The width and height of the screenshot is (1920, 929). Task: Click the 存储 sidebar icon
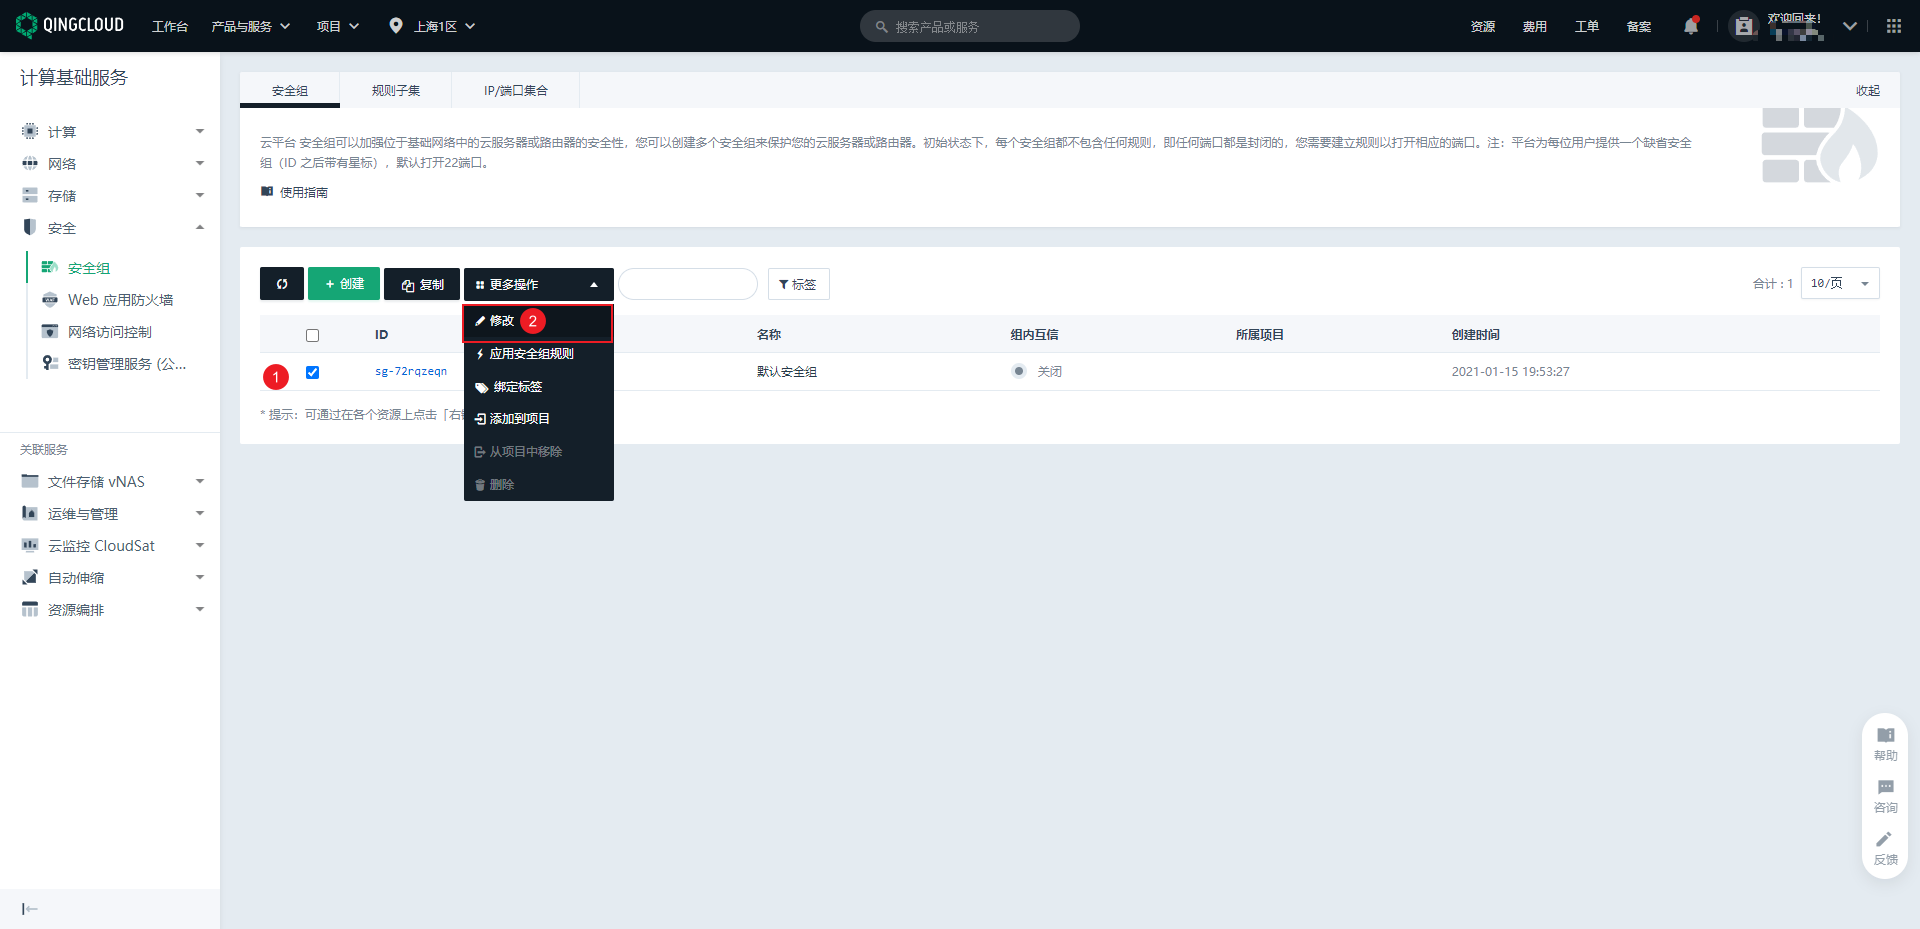tap(30, 195)
